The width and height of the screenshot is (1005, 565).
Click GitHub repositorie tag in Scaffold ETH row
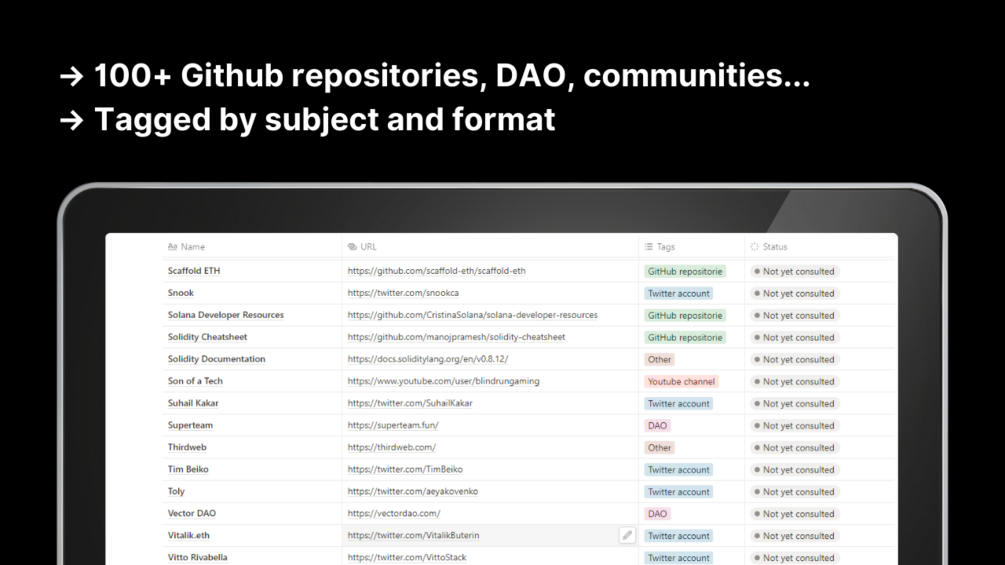pos(685,272)
